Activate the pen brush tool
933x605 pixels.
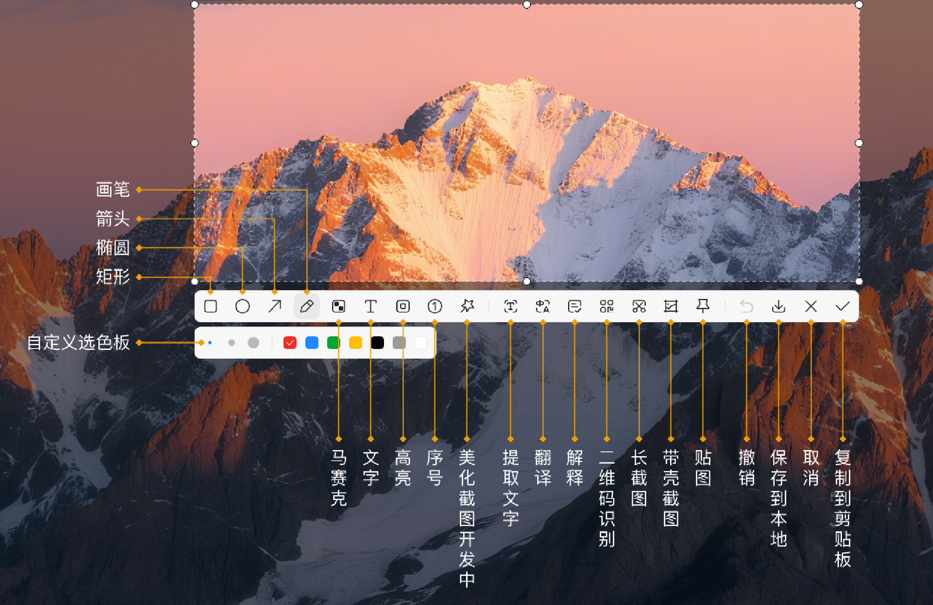[306, 306]
